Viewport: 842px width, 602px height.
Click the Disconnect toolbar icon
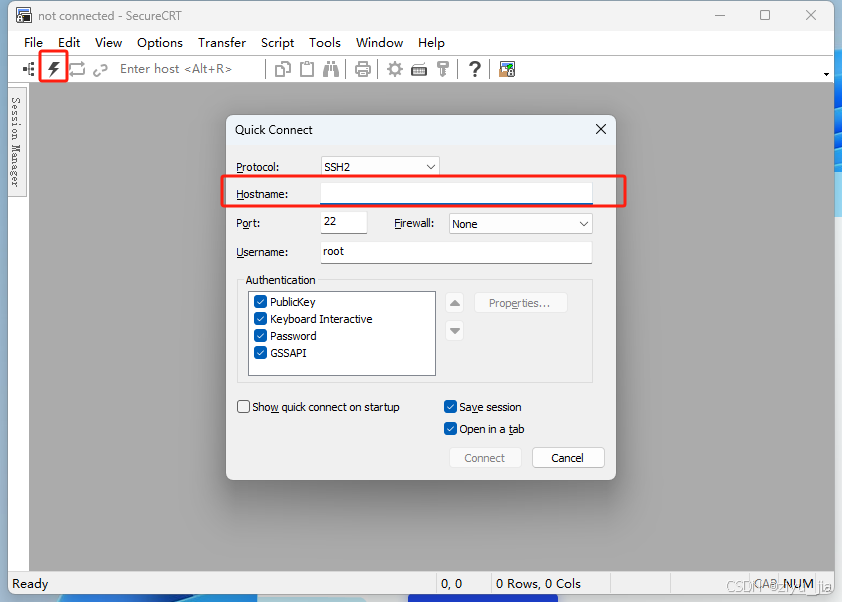[x=100, y=69]
